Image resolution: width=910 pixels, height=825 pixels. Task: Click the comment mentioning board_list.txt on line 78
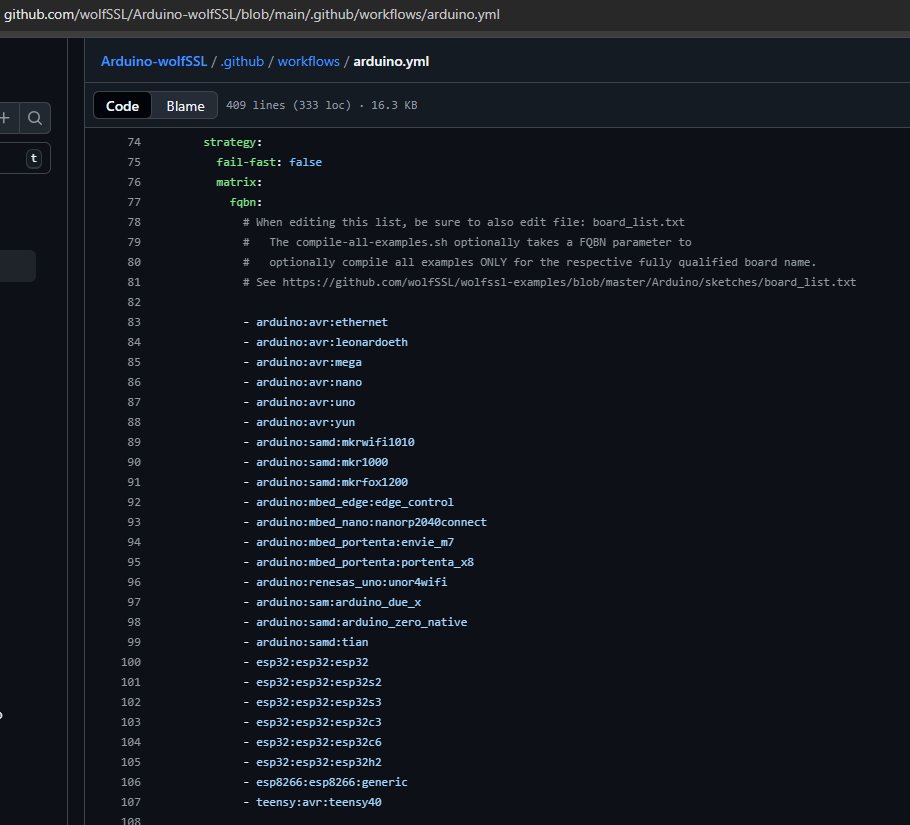(464, 222)
